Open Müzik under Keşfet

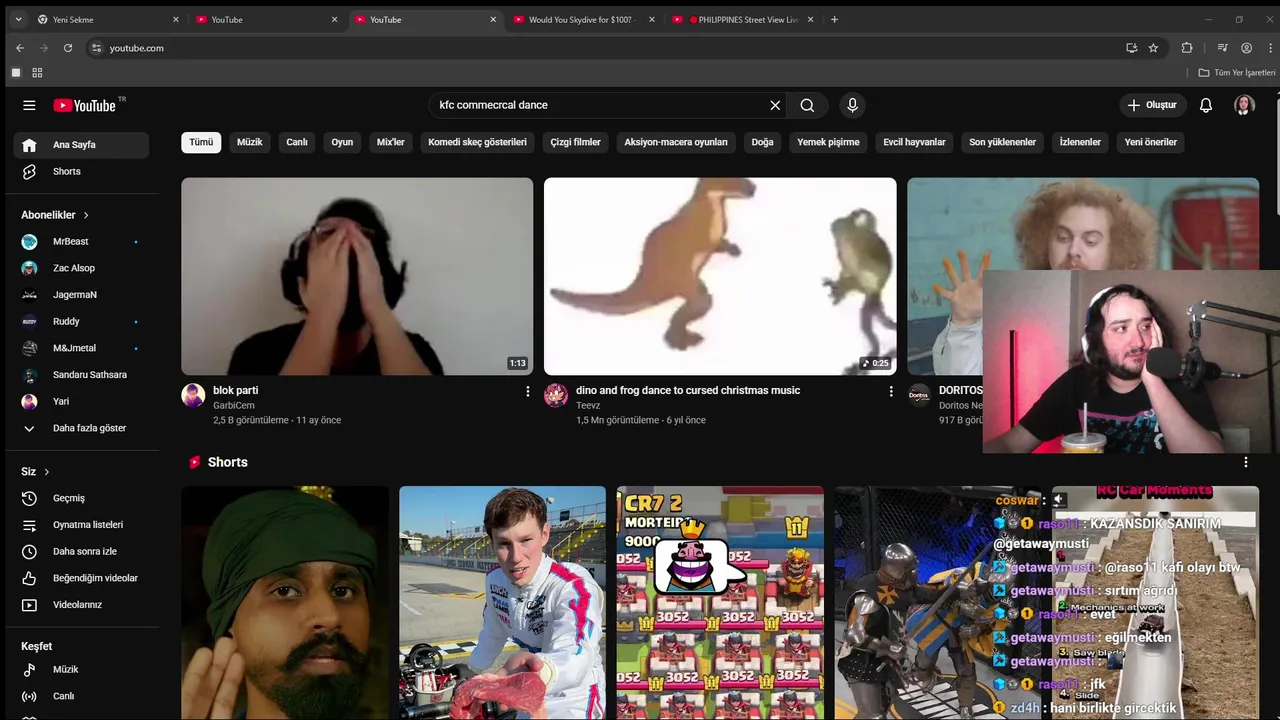click(x=81, y=669)
